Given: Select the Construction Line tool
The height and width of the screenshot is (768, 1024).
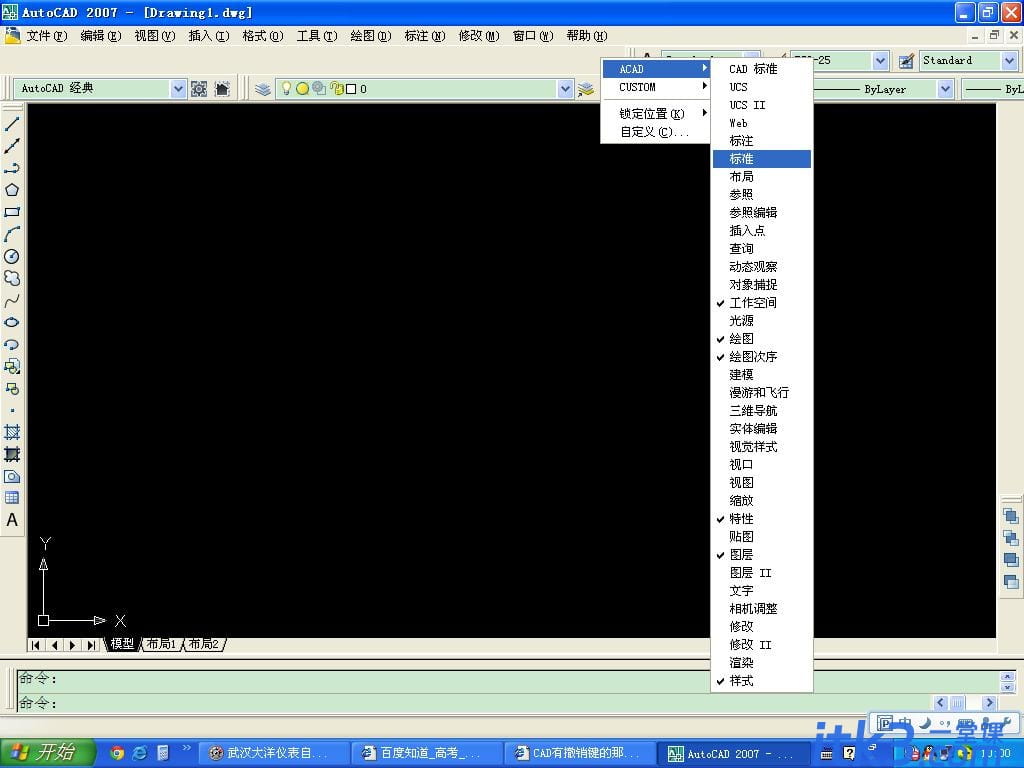Looking at the screenshot, I should pos(12,146).
